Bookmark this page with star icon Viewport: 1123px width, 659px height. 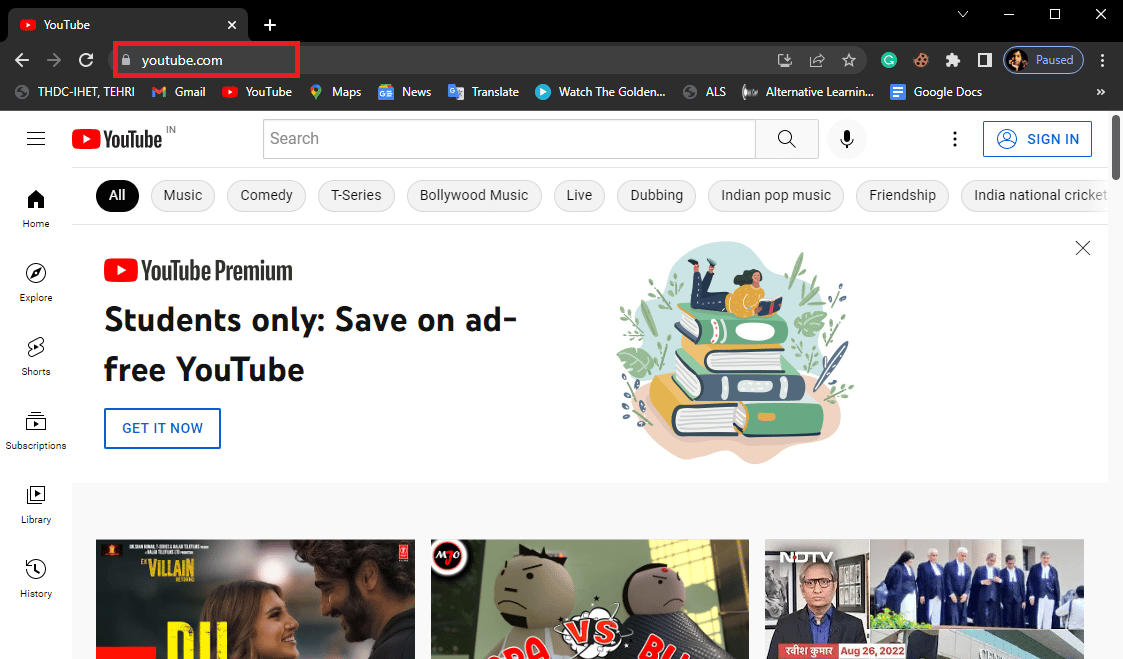[849, 60]
